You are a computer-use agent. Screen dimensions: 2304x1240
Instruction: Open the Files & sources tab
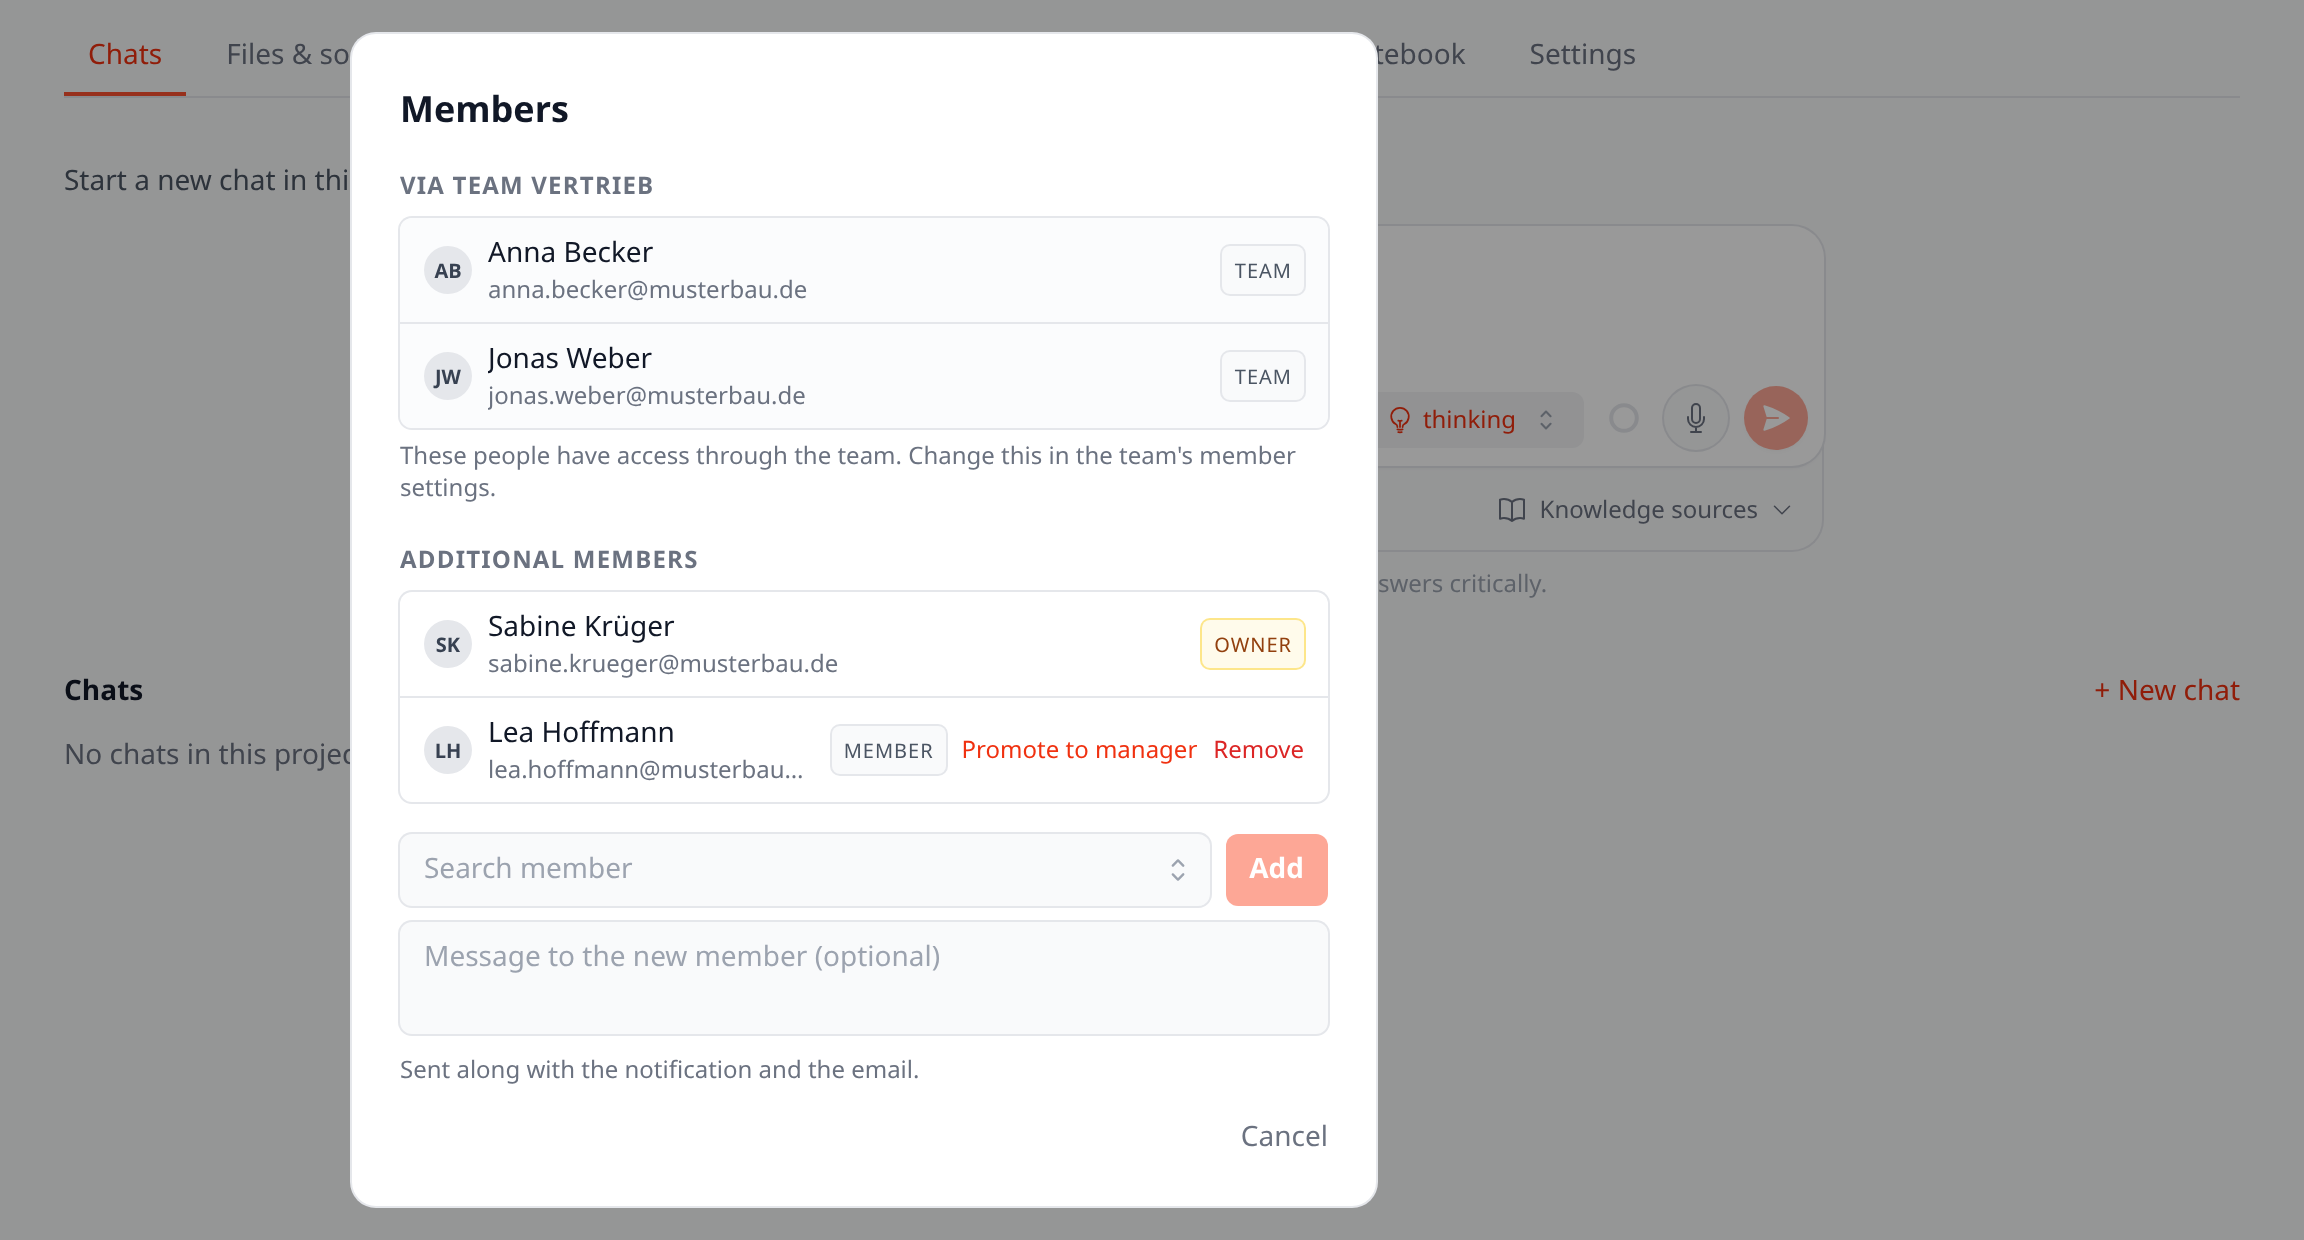click(x=287, y=54)
